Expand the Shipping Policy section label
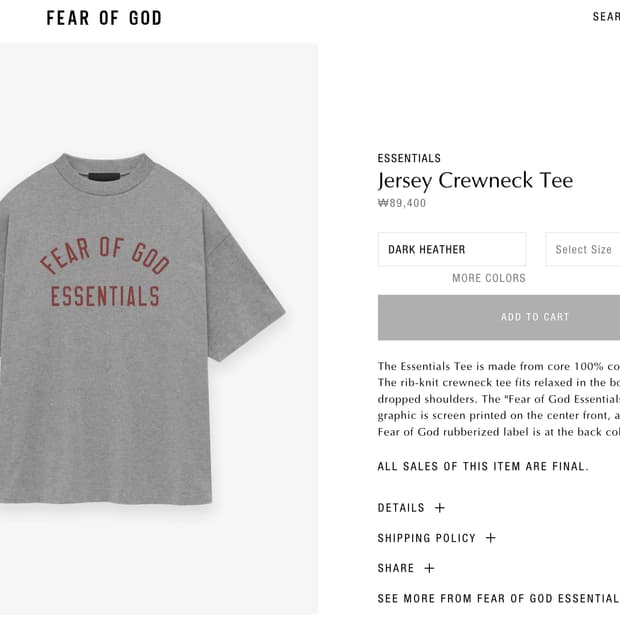 (427, 538)
